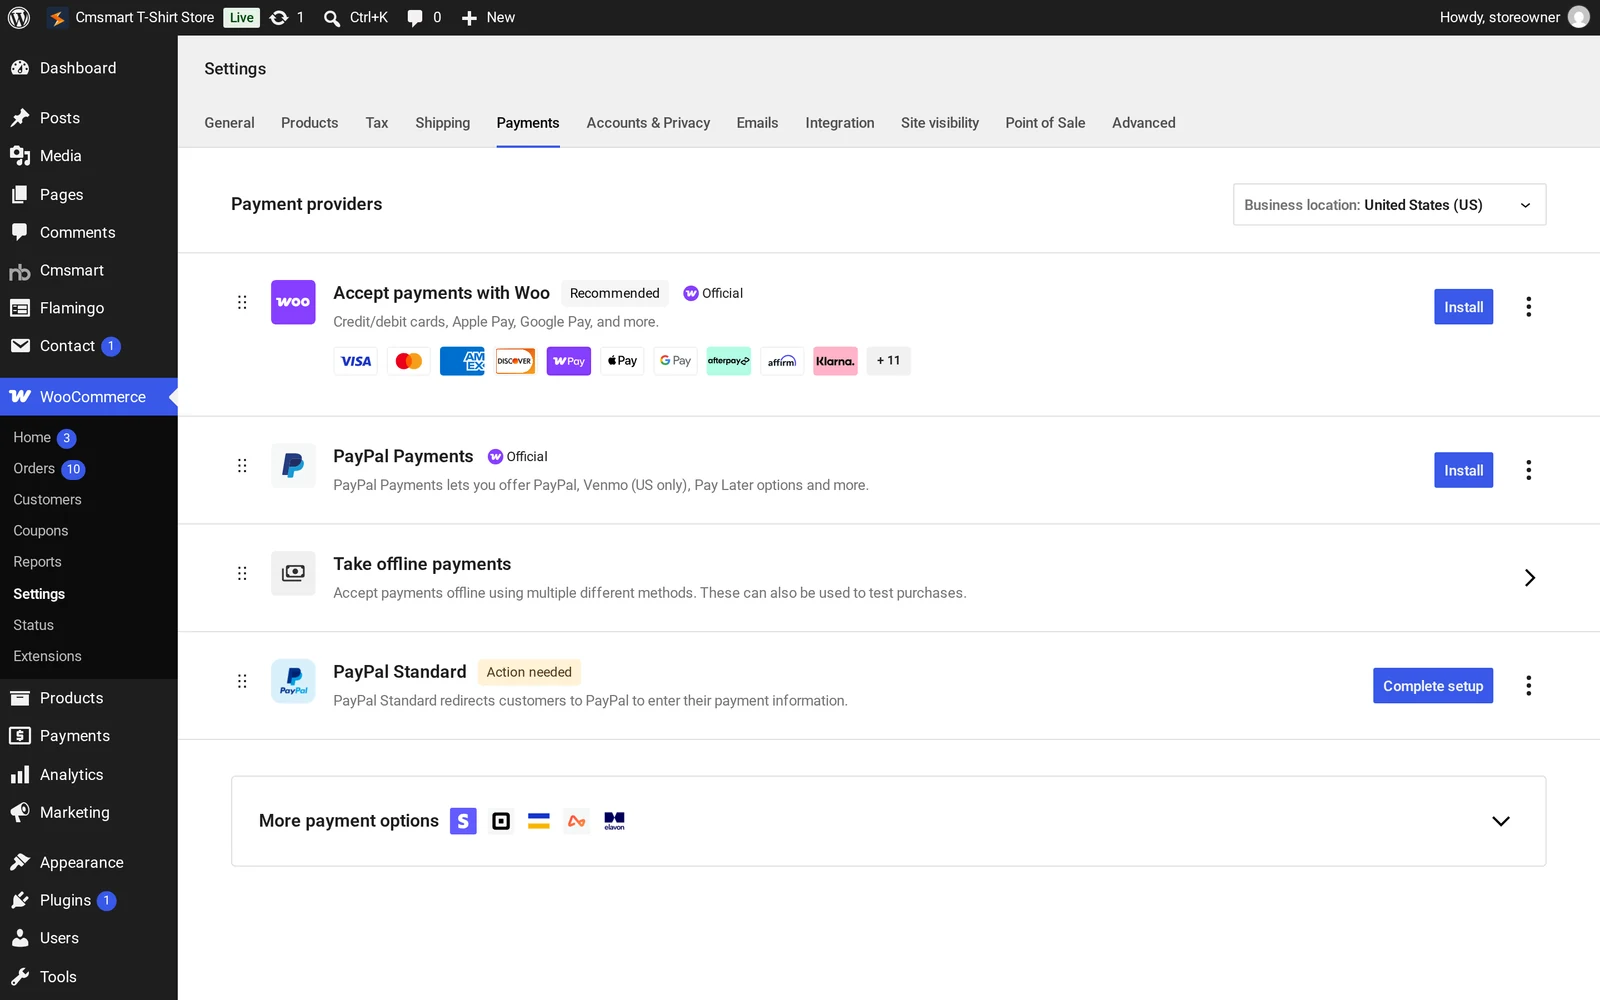Switch to the Accounts & Privacy tab

(648, 123)
